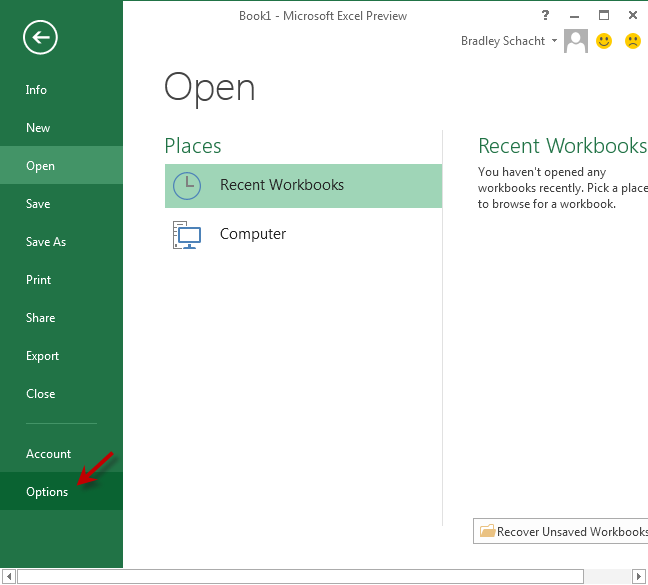Open the Export page

(61, 356)
